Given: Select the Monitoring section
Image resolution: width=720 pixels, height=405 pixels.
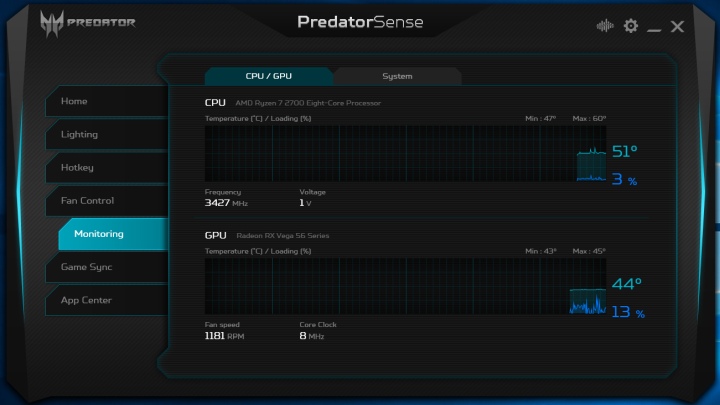Looking at the screenshot, I should (113, 234).
